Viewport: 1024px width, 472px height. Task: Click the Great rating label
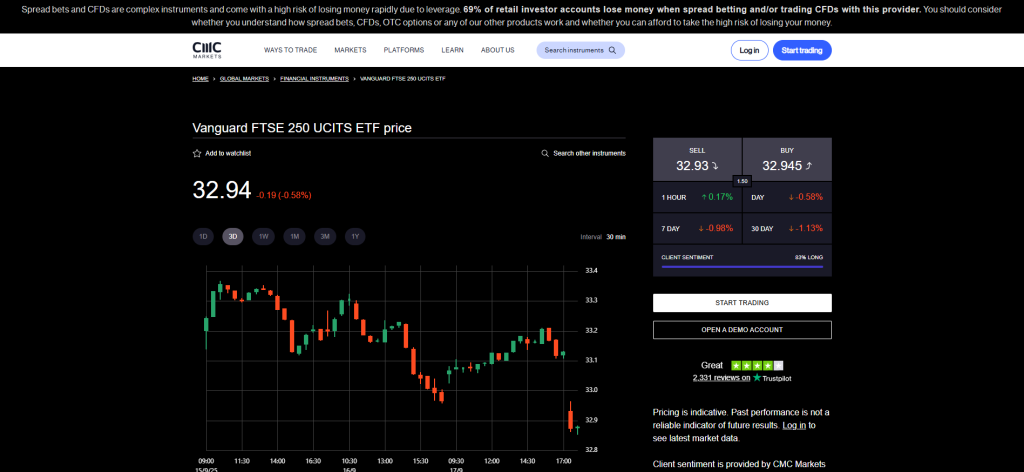(712, 366)
